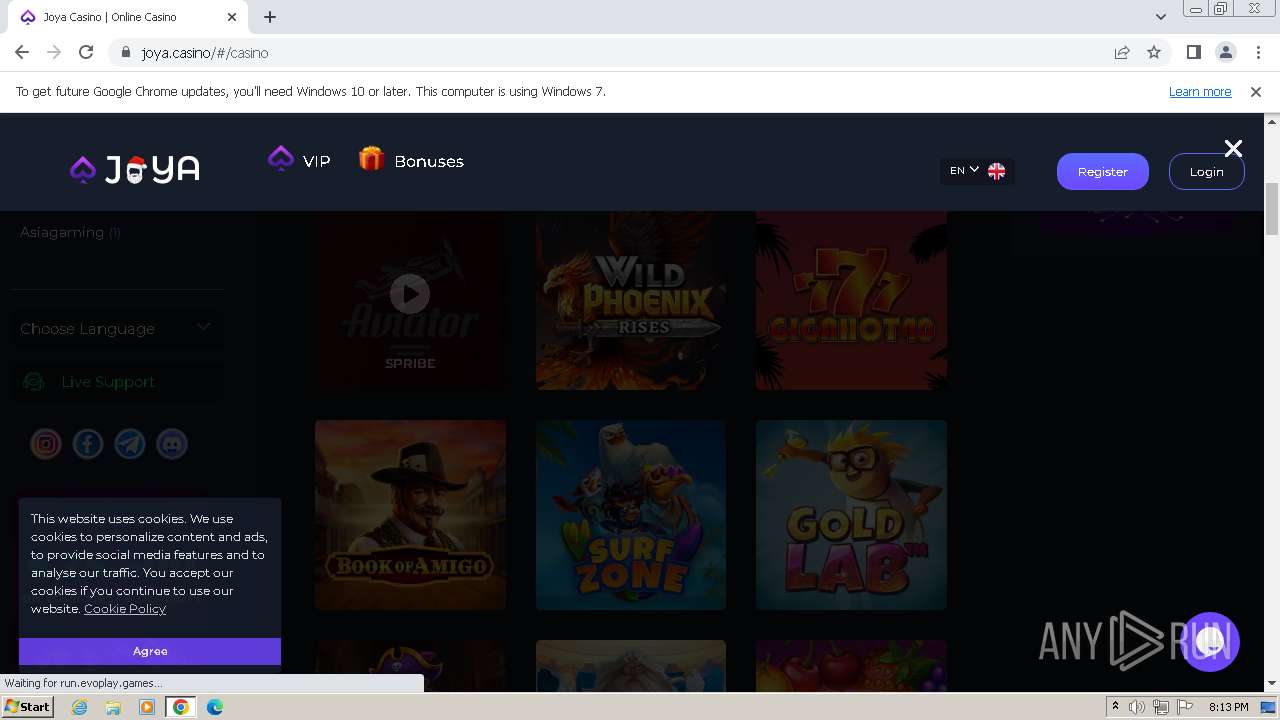Click the UK flag icon
The height and width of the screenshot is (720, 1280).
coord(996,171)
